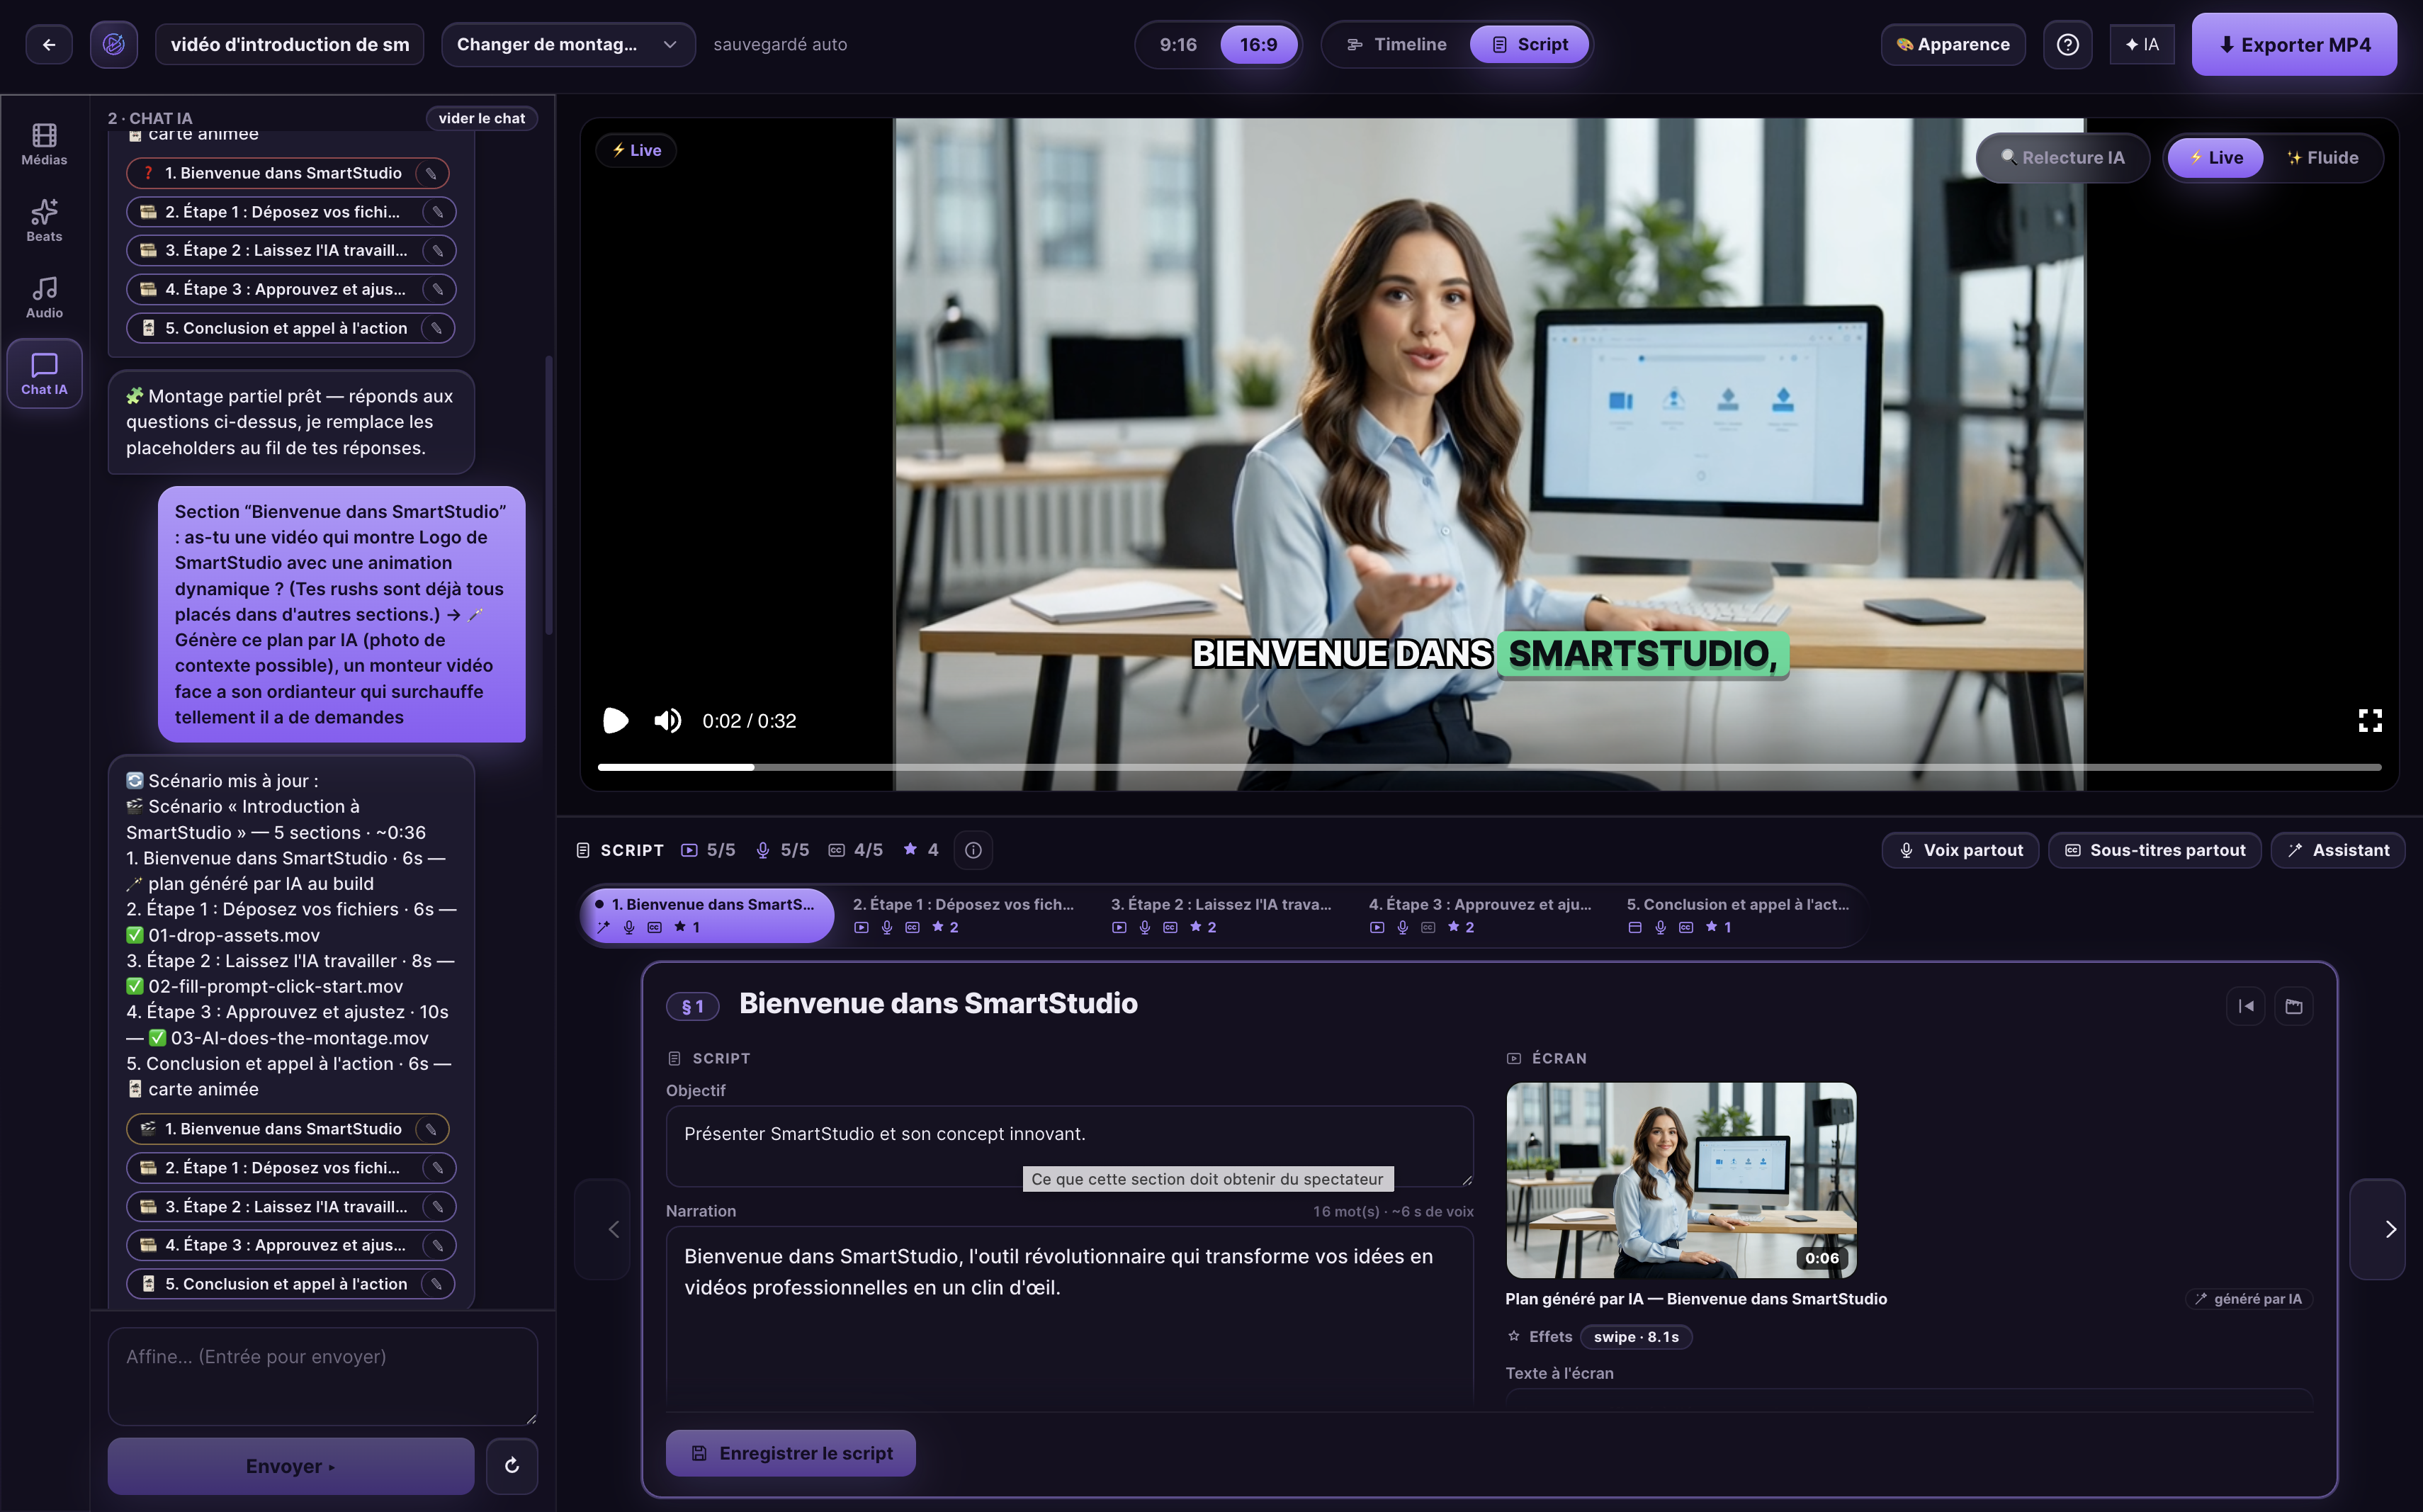Select section tab 1. Bienvenue dans SmartS...
This screenshot has height=1512, width=2423.
click(706, 915)
